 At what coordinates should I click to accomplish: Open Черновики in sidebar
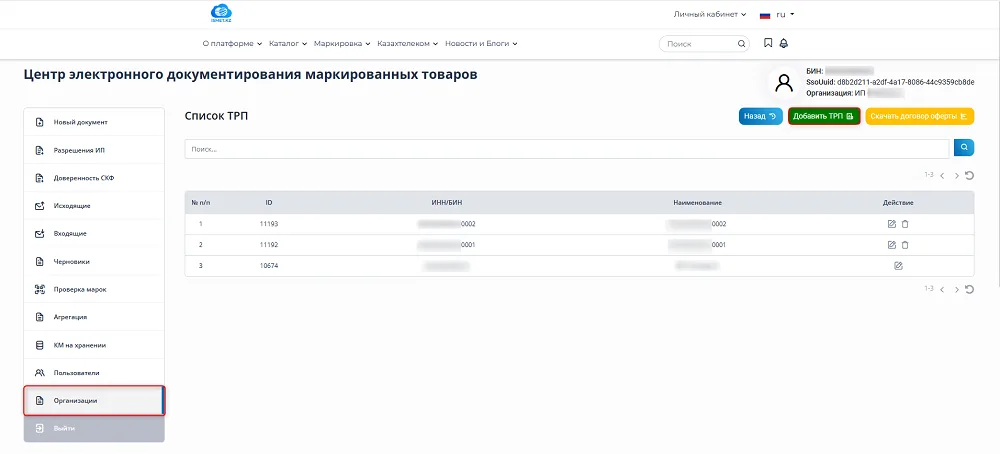coord(94,261)
